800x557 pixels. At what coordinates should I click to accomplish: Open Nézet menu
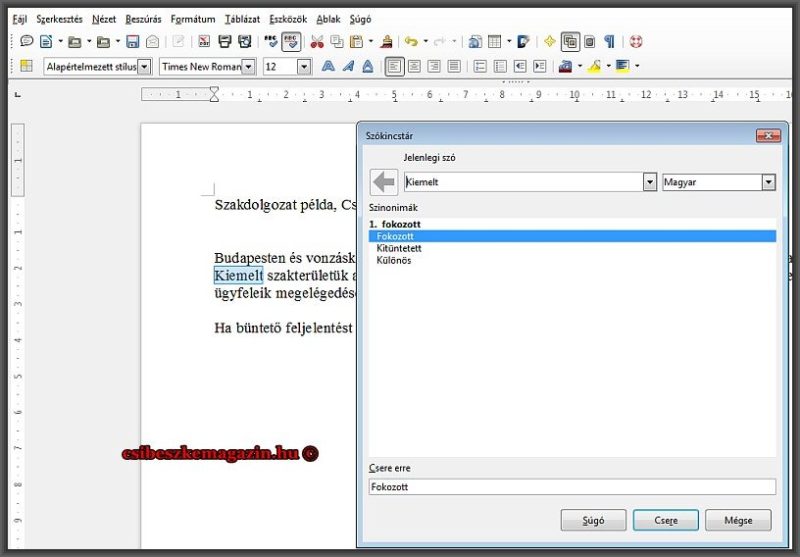(104, 19)
